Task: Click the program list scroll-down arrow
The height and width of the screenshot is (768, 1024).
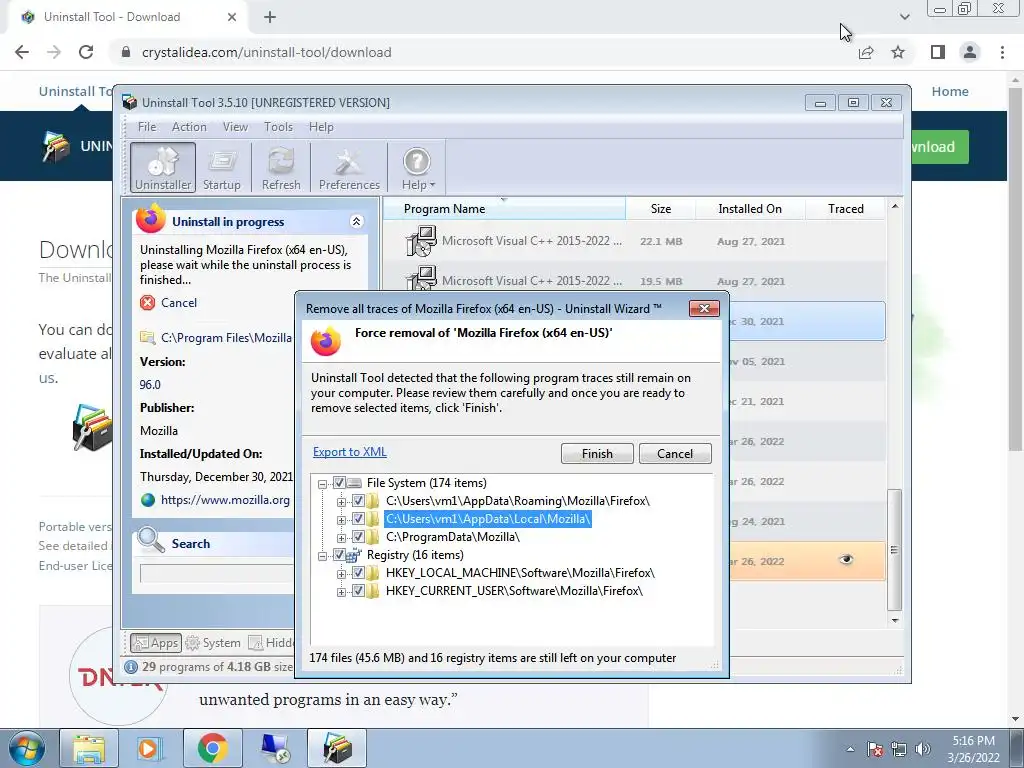Action: [x=895, y=620]
